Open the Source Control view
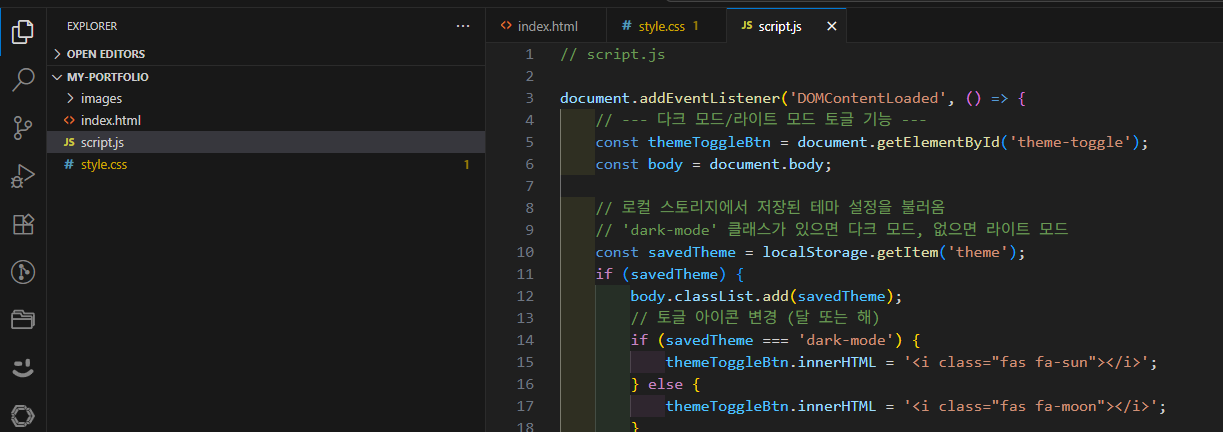This screenshot has width=1223, height=432. [x=23, y=128]
